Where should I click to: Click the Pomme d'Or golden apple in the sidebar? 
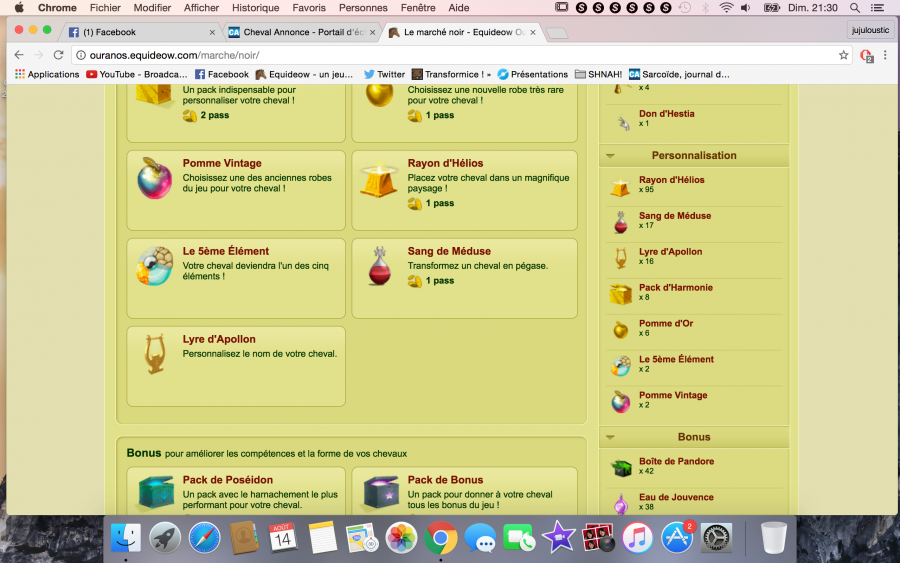[x=620, y=330]
